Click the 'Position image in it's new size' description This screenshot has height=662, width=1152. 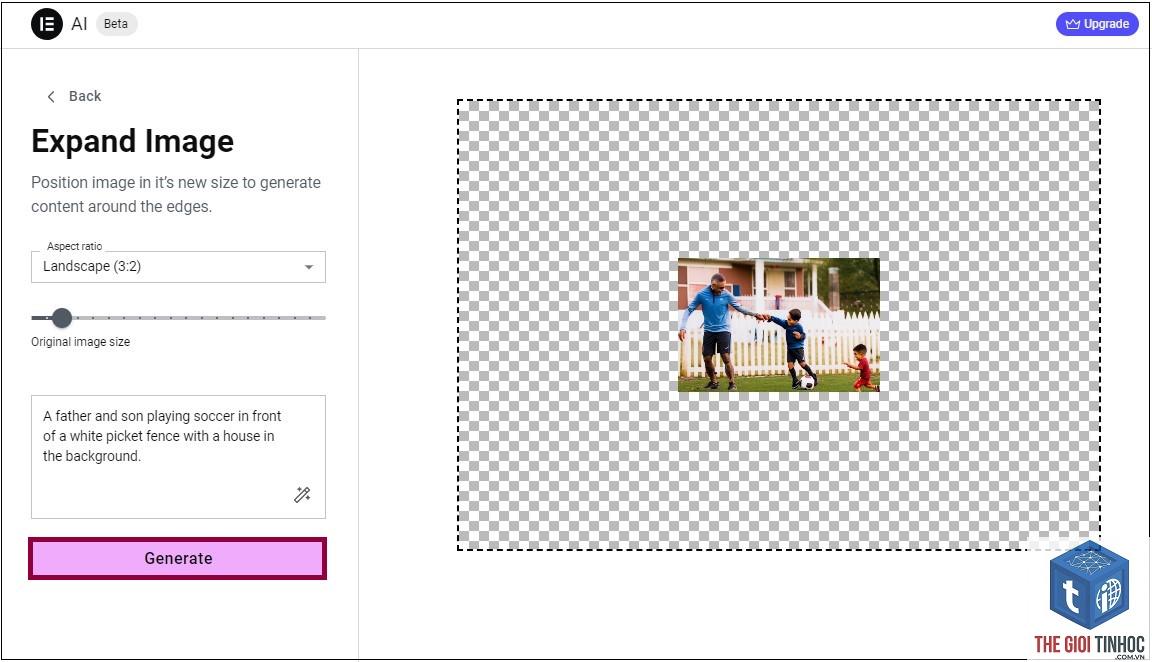coord(176,195)
